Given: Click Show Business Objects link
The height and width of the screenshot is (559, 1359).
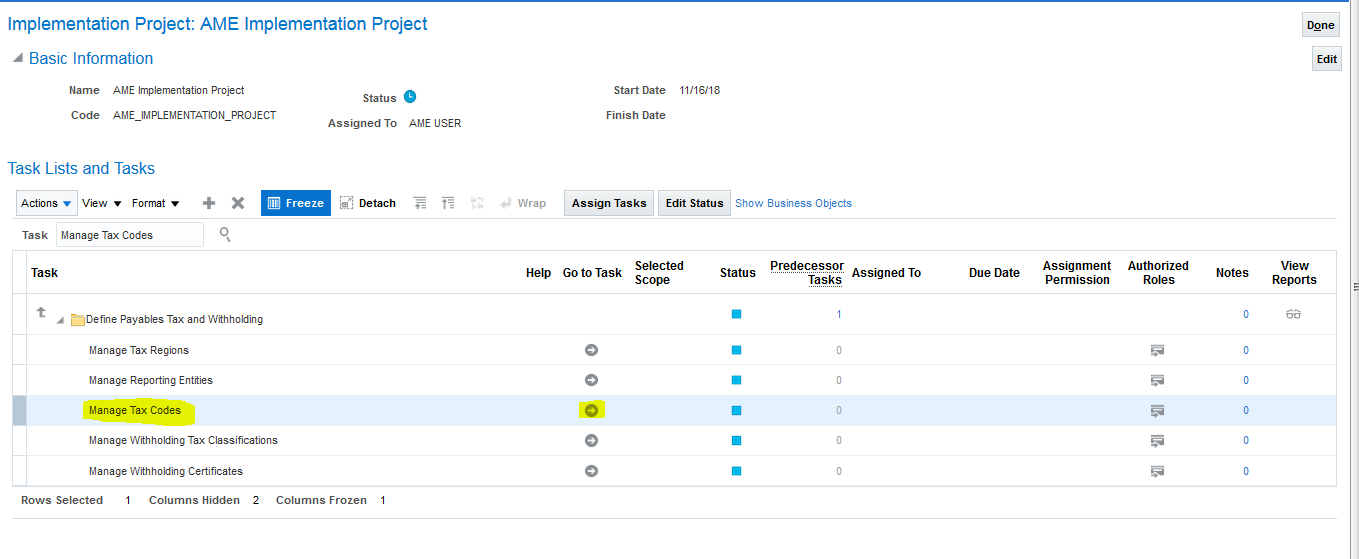Looking at the screenshot, I should [793, 203].
